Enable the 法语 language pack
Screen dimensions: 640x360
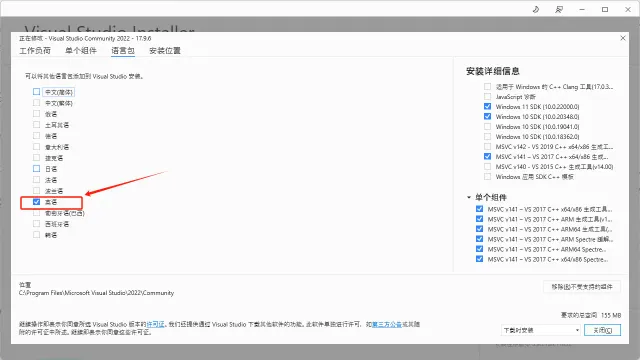(36, 180)
